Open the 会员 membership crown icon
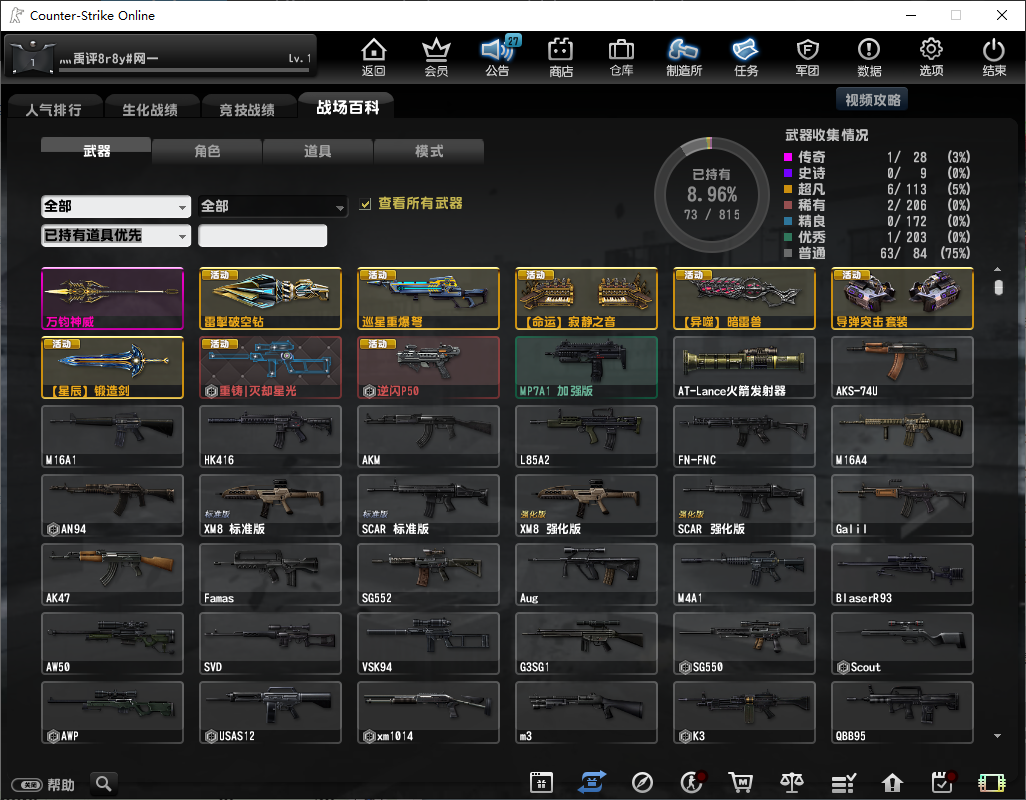Image resolution: width=1026 pixels, height=800 pixels. pos(436,57)
